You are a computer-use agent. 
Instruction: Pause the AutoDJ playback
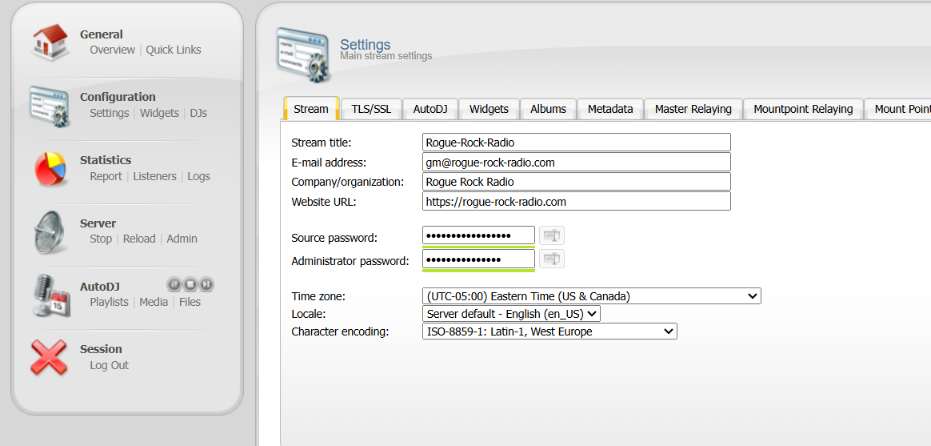(x=174, y=284)
